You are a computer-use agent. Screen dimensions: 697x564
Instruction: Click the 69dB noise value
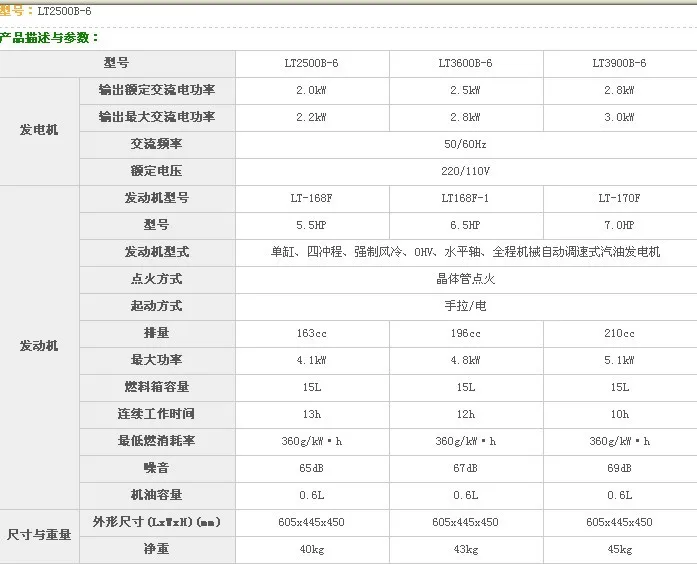619,468
